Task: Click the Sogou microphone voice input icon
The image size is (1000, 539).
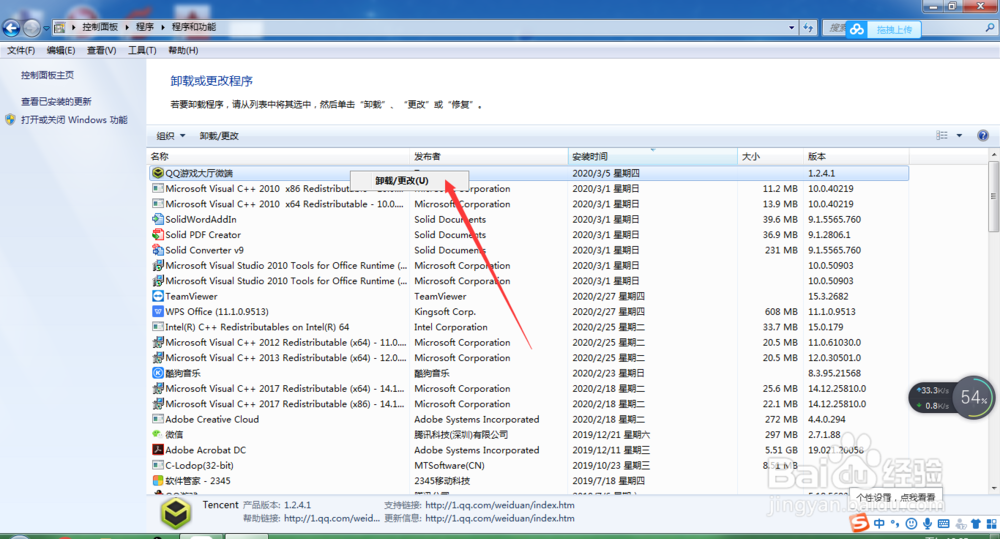Action: [x=927, y=524]
